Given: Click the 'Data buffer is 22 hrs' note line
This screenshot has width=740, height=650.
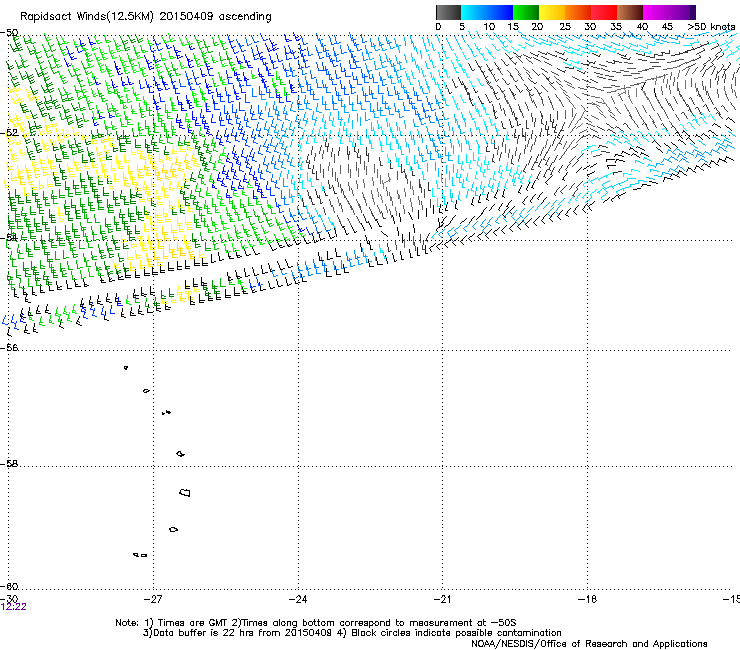Looking at the screenshot, I should [x=352, y=633].
